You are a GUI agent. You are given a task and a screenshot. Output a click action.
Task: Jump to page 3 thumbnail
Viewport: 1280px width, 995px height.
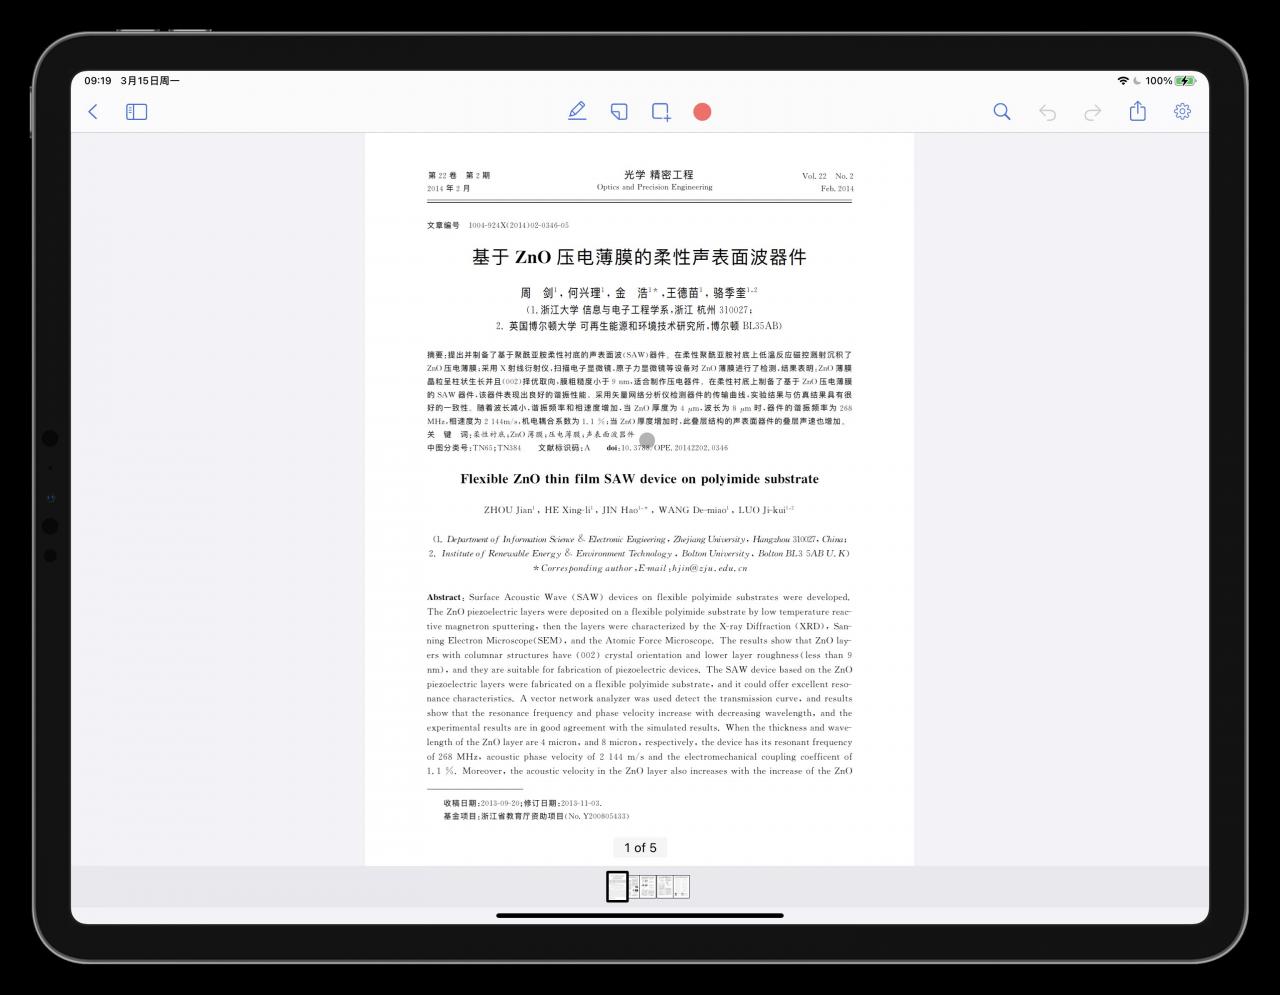(x=648, y=887)
